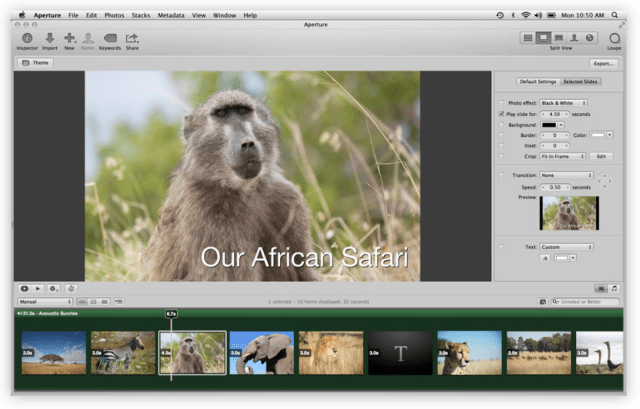Switch to the Default Settings tab
640x409 pixels.
(x=538, y=82)
